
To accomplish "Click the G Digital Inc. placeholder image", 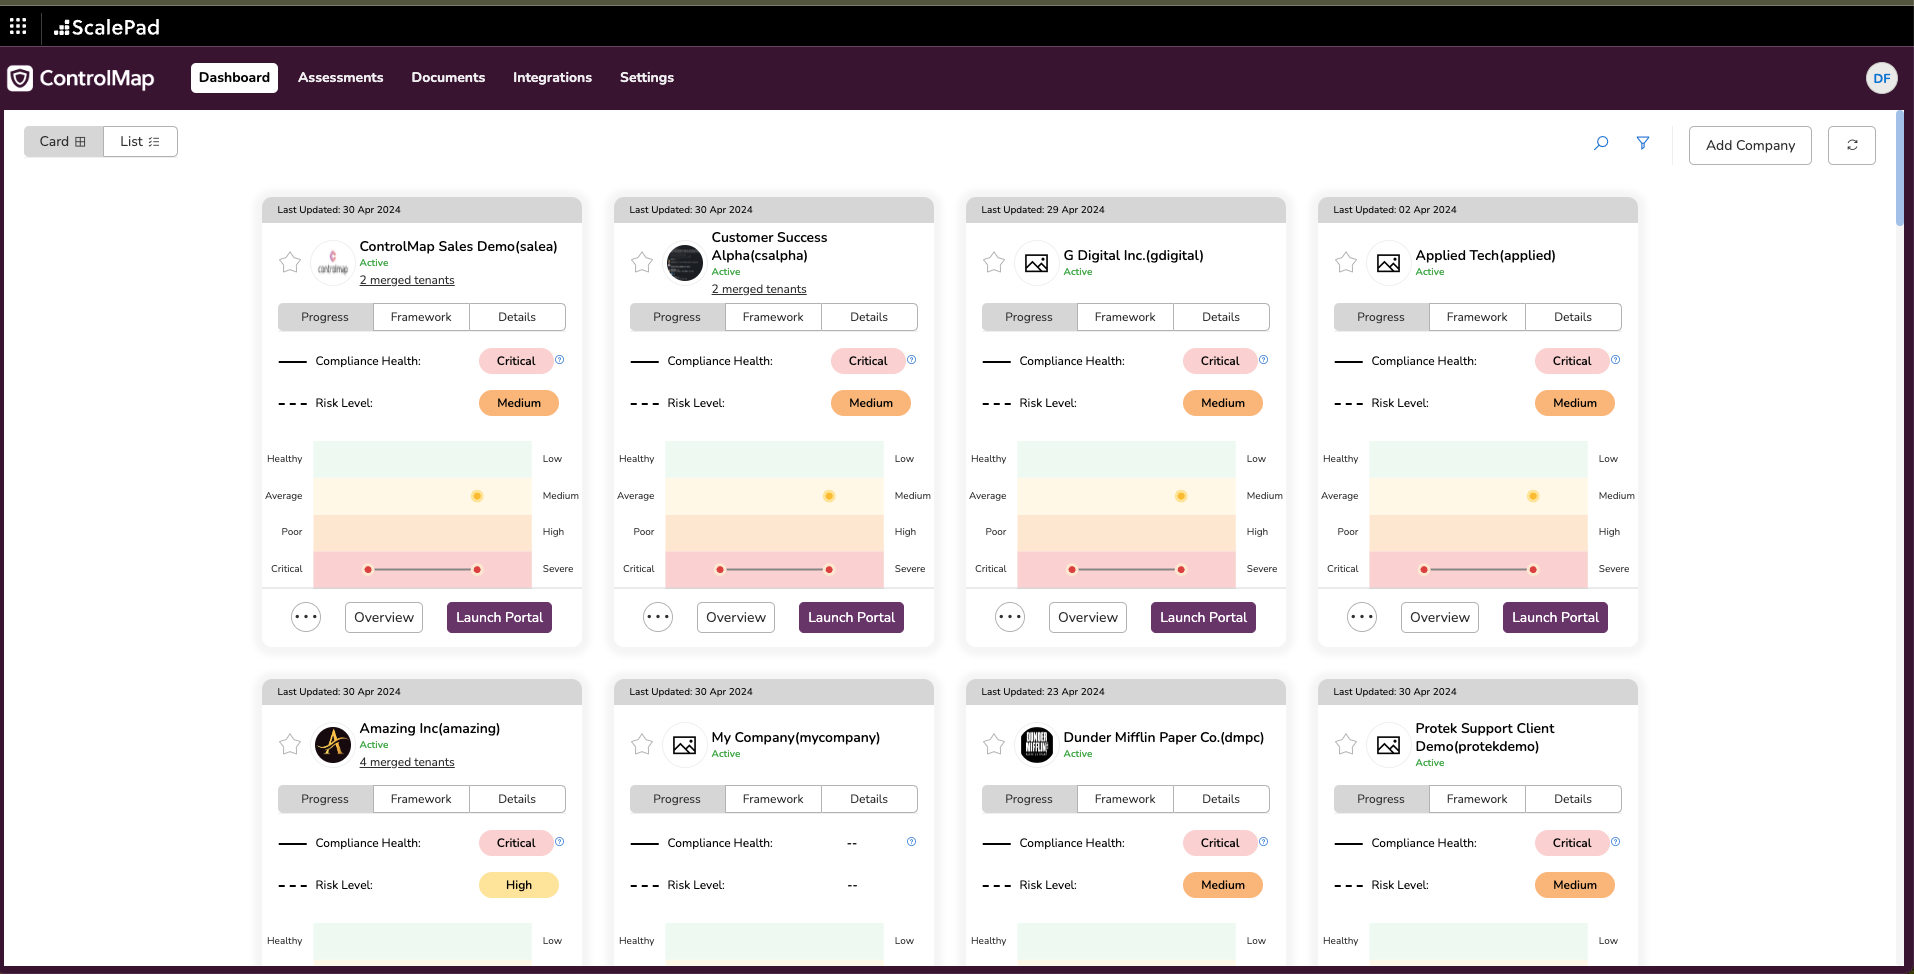I will point(1037,263).
